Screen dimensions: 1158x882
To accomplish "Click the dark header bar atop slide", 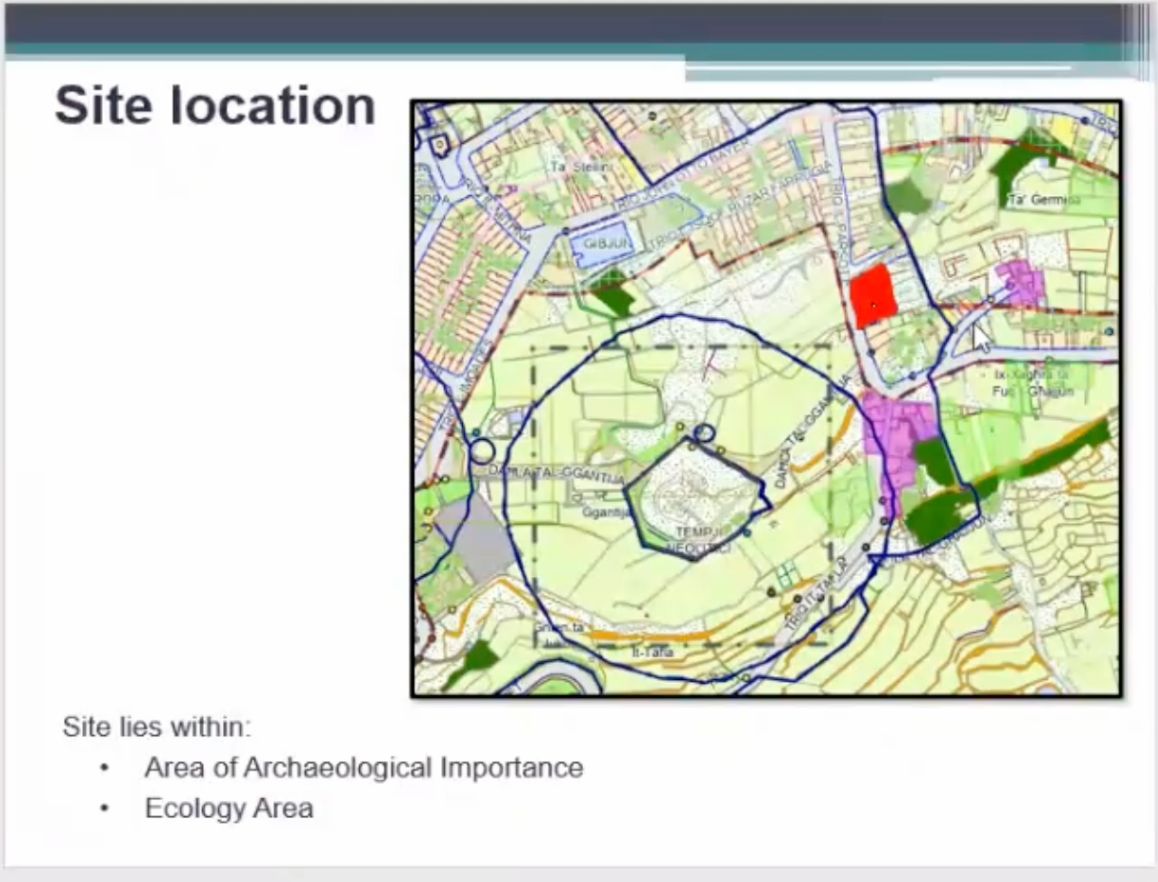I will (570, 24).
